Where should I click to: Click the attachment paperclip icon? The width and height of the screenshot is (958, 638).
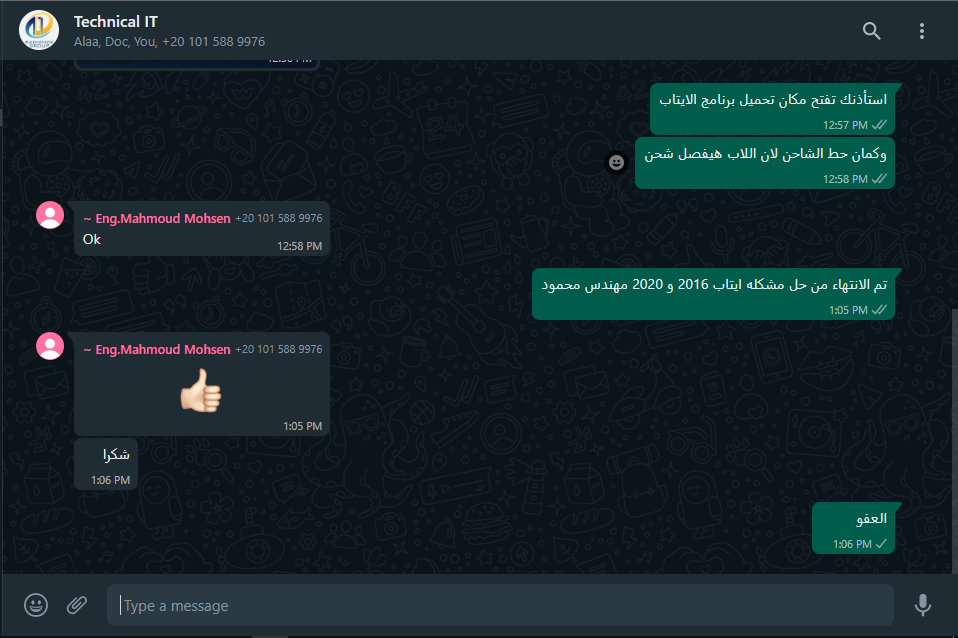[77, 605]
